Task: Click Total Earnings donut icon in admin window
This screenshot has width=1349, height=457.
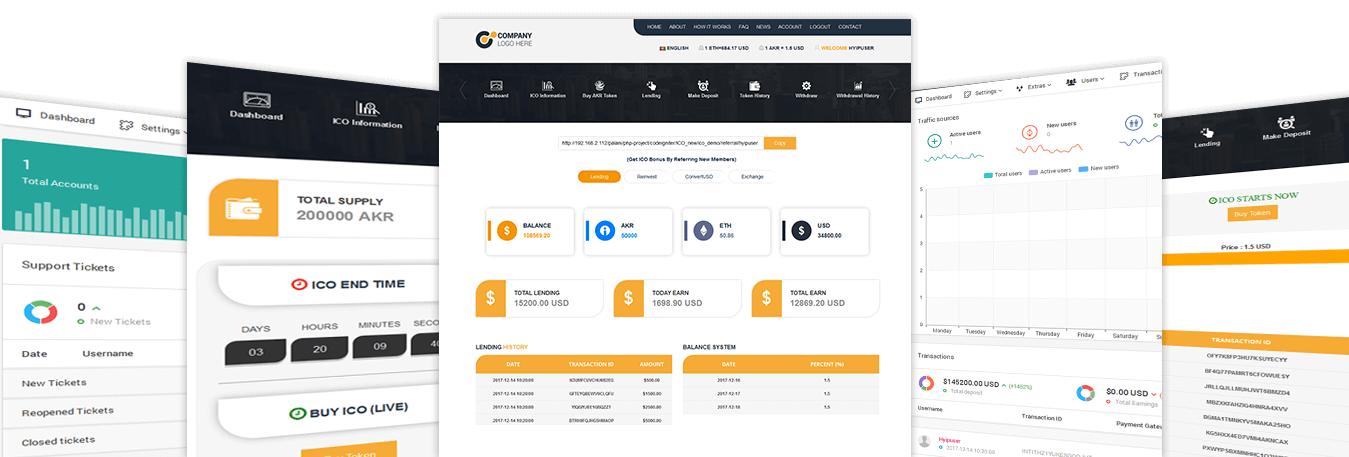Action: tap(1086, 394)
